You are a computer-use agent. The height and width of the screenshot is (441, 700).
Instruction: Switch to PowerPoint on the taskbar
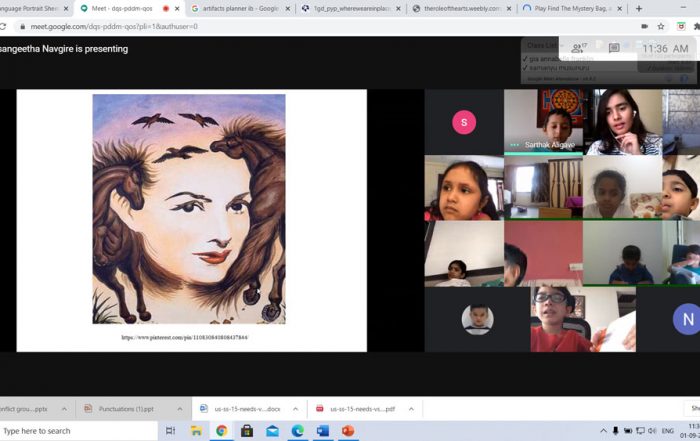click(x=348, y=431)
